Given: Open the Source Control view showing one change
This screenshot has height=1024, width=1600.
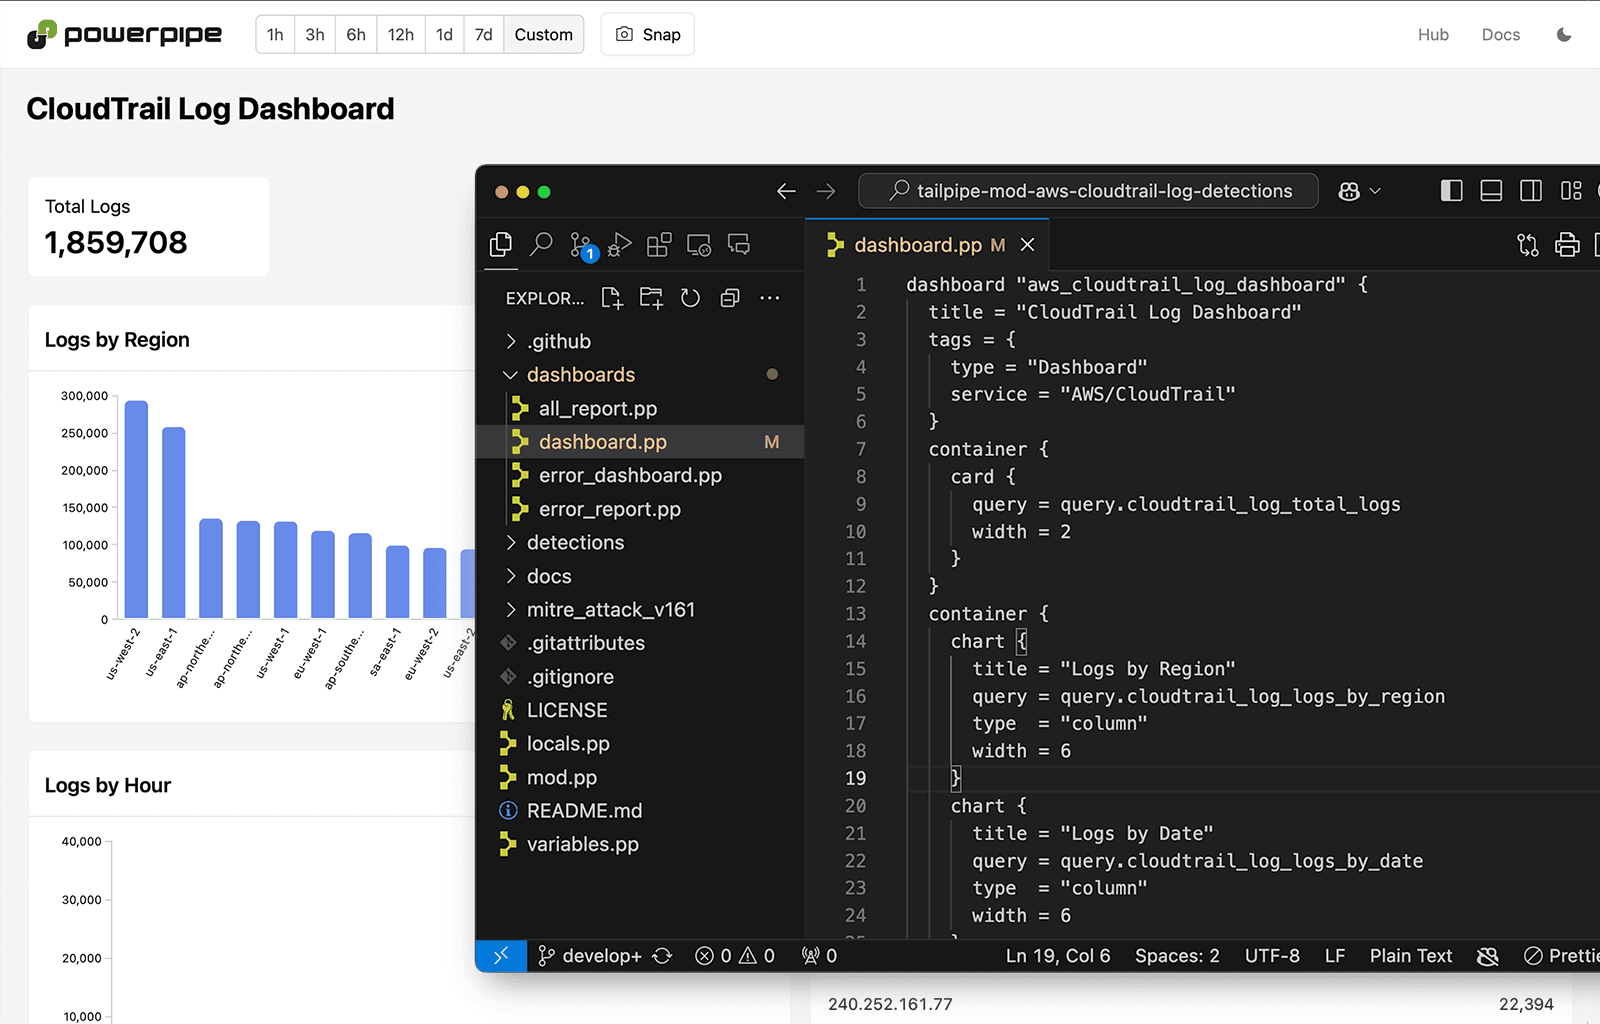Looking at the screenshot, I should click(580, 244).
